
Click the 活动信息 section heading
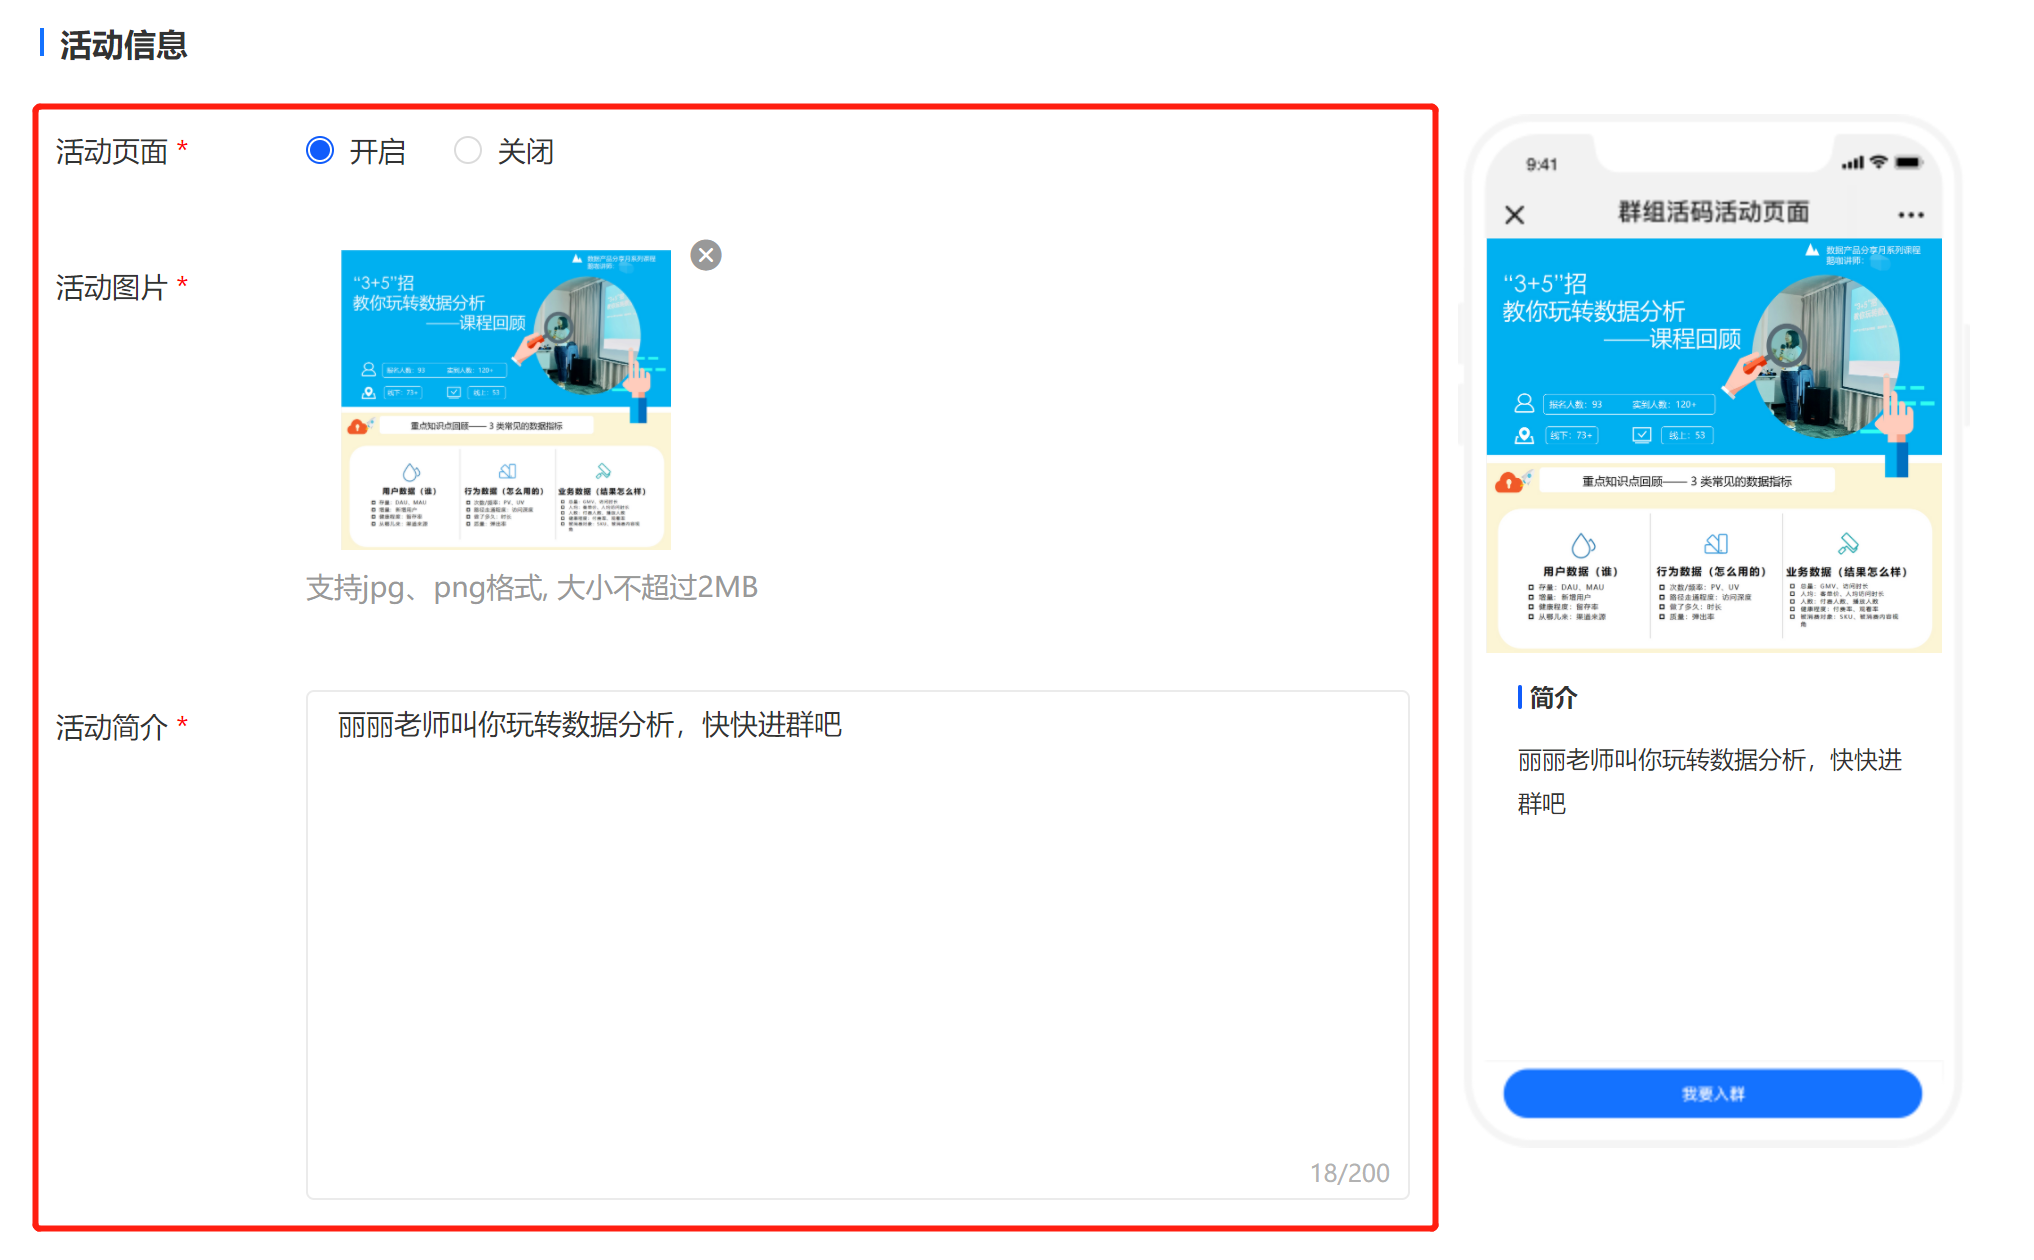[123, 45]
